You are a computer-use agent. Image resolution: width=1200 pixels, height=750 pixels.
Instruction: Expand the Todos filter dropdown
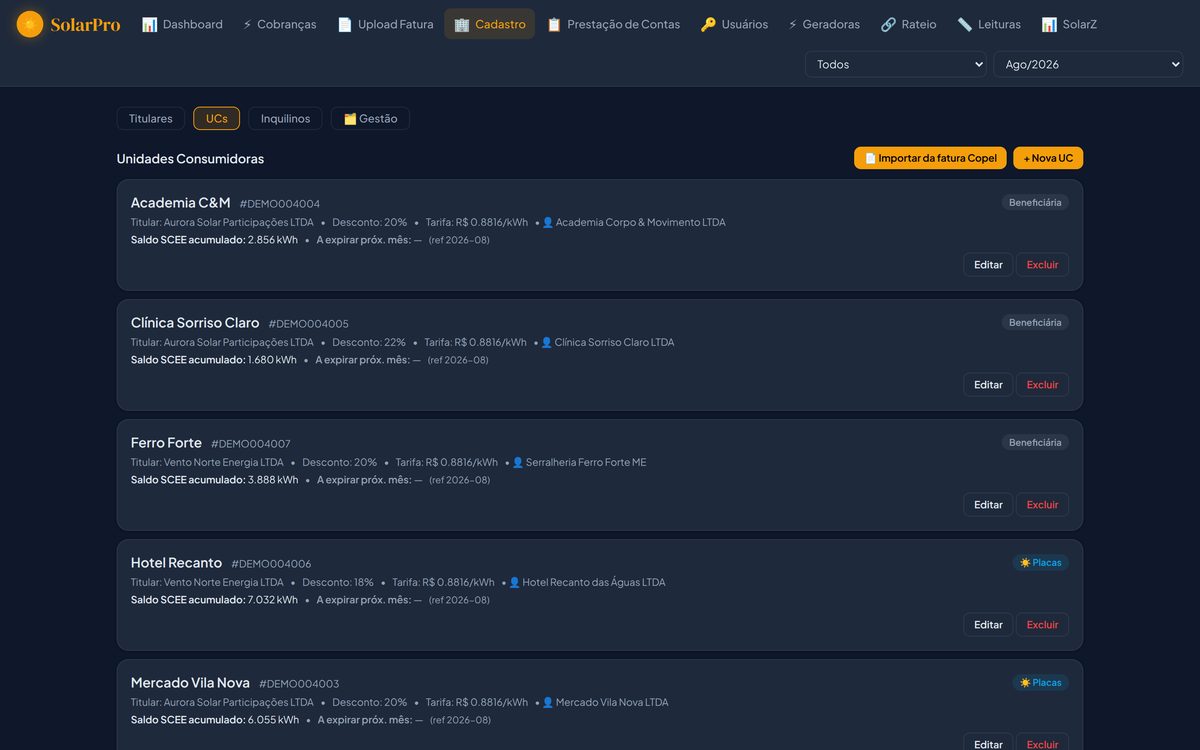click(896, 64)
